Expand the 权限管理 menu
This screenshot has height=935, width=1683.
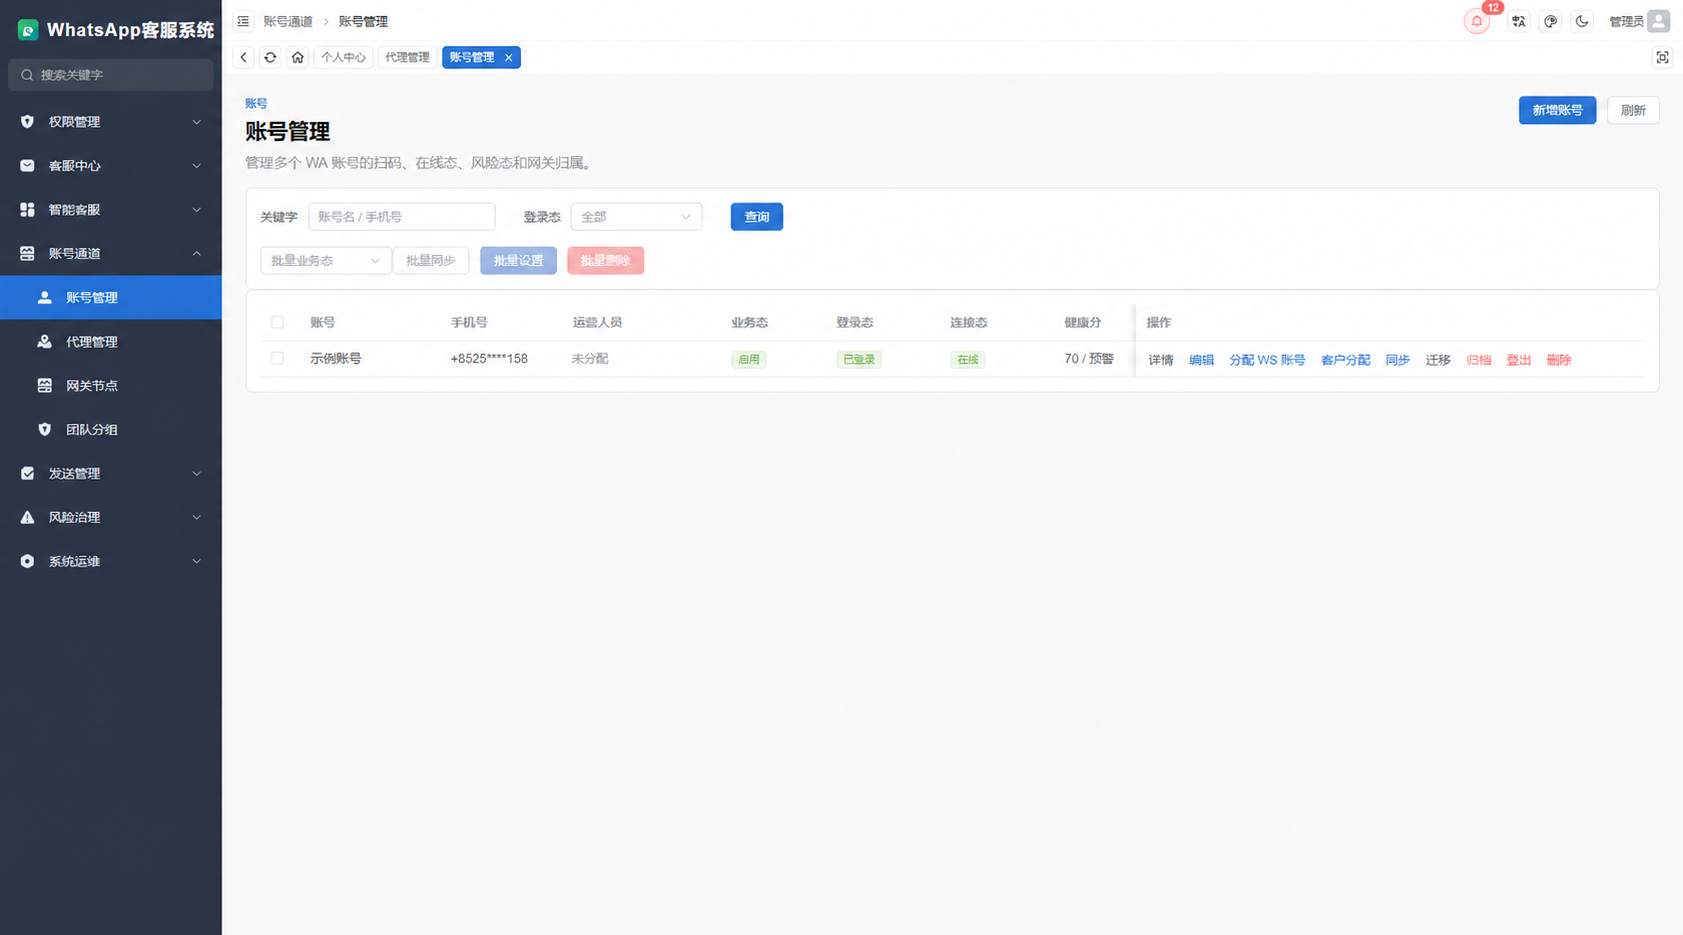click(111, 122)
